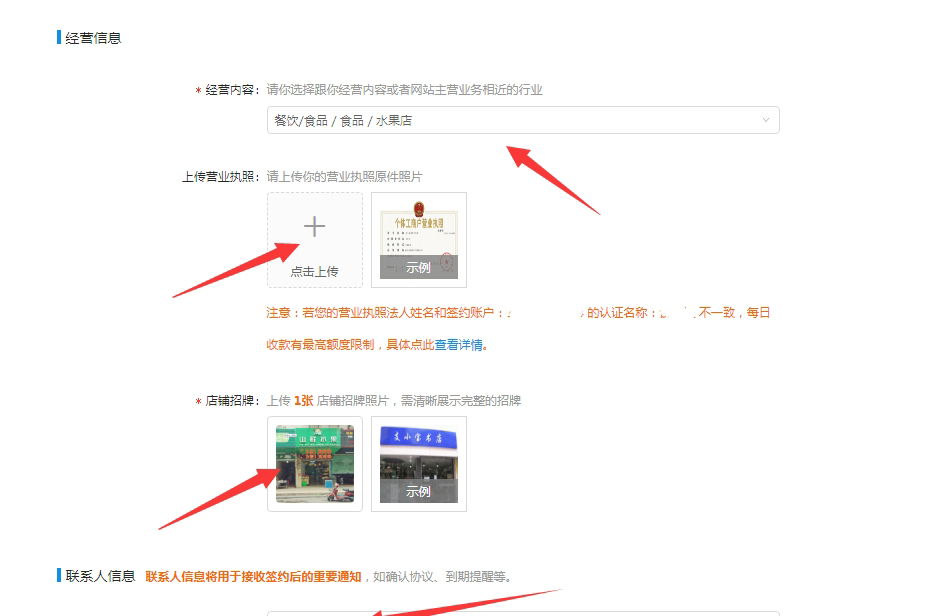Click 示例 label on the storefront sample

[x=418, y=492]
